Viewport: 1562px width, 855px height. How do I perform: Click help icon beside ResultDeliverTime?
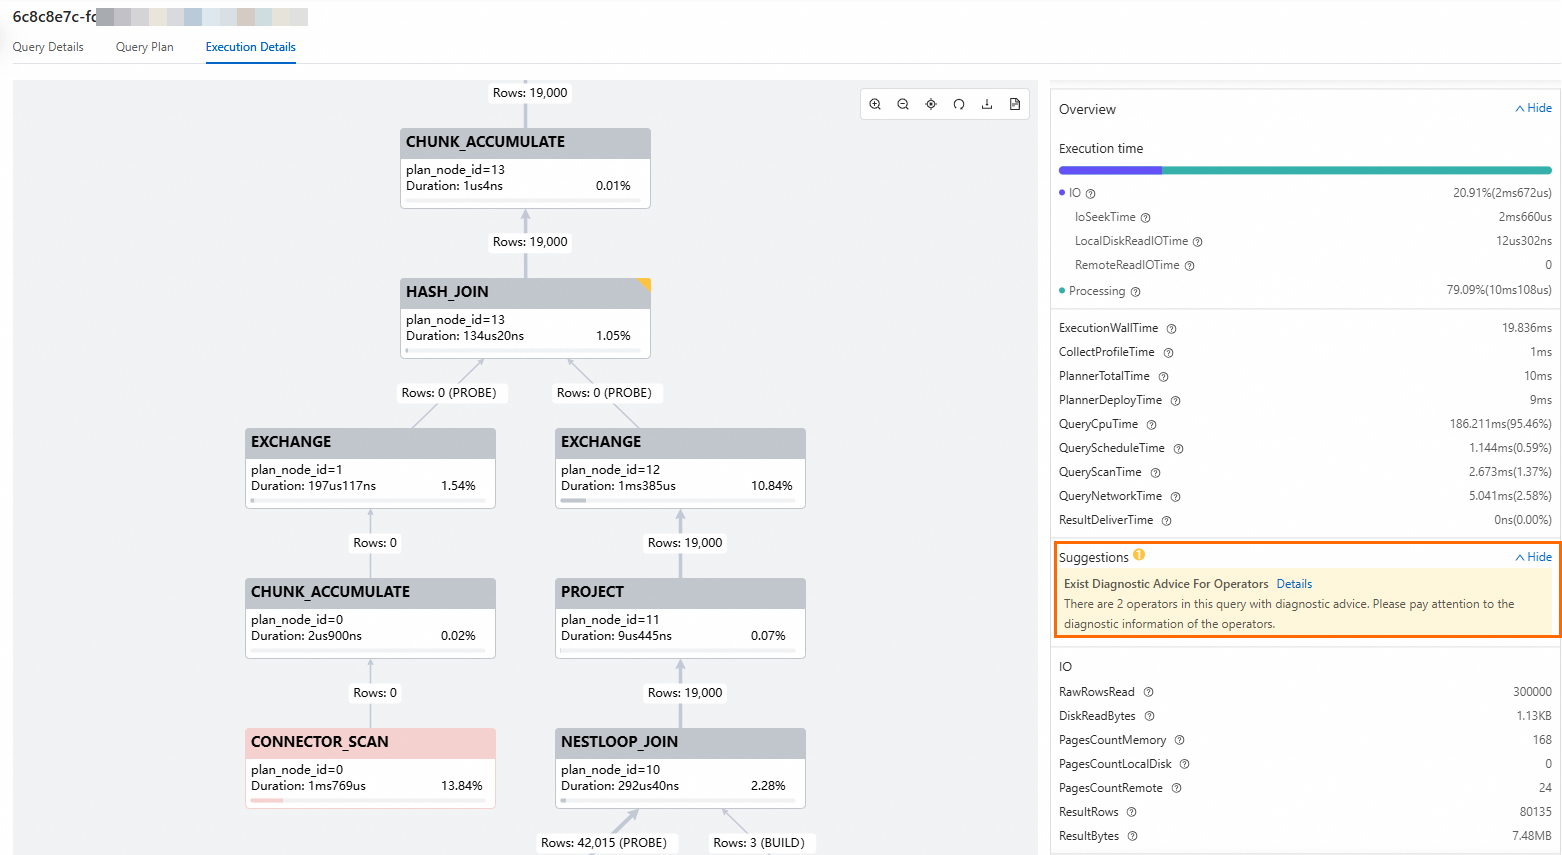pos(1167,521)
